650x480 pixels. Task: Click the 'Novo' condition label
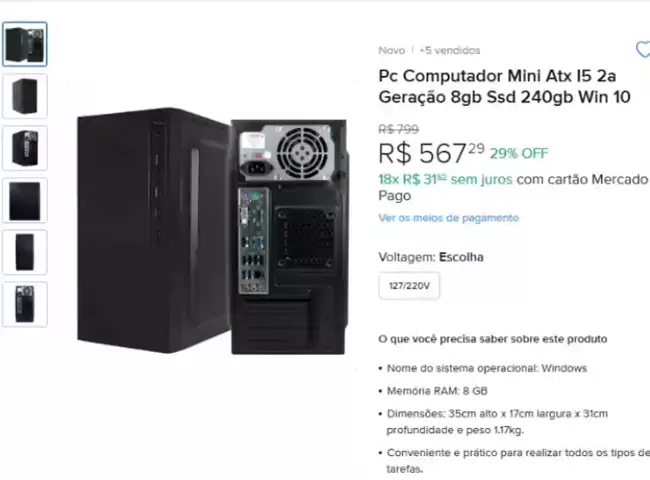point(391,50)
